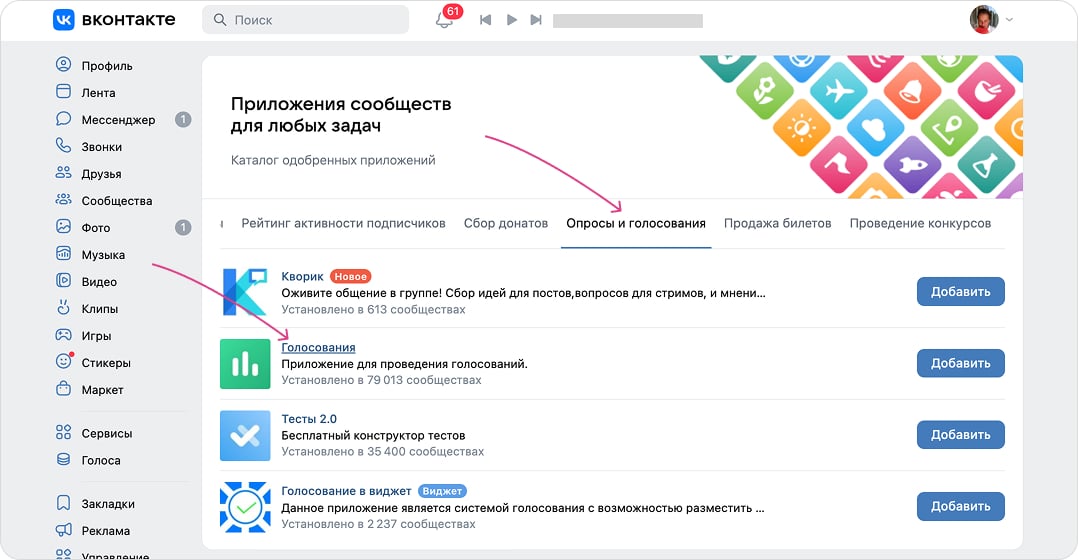Click the Закладки bookmark icon

click(63, 503)
